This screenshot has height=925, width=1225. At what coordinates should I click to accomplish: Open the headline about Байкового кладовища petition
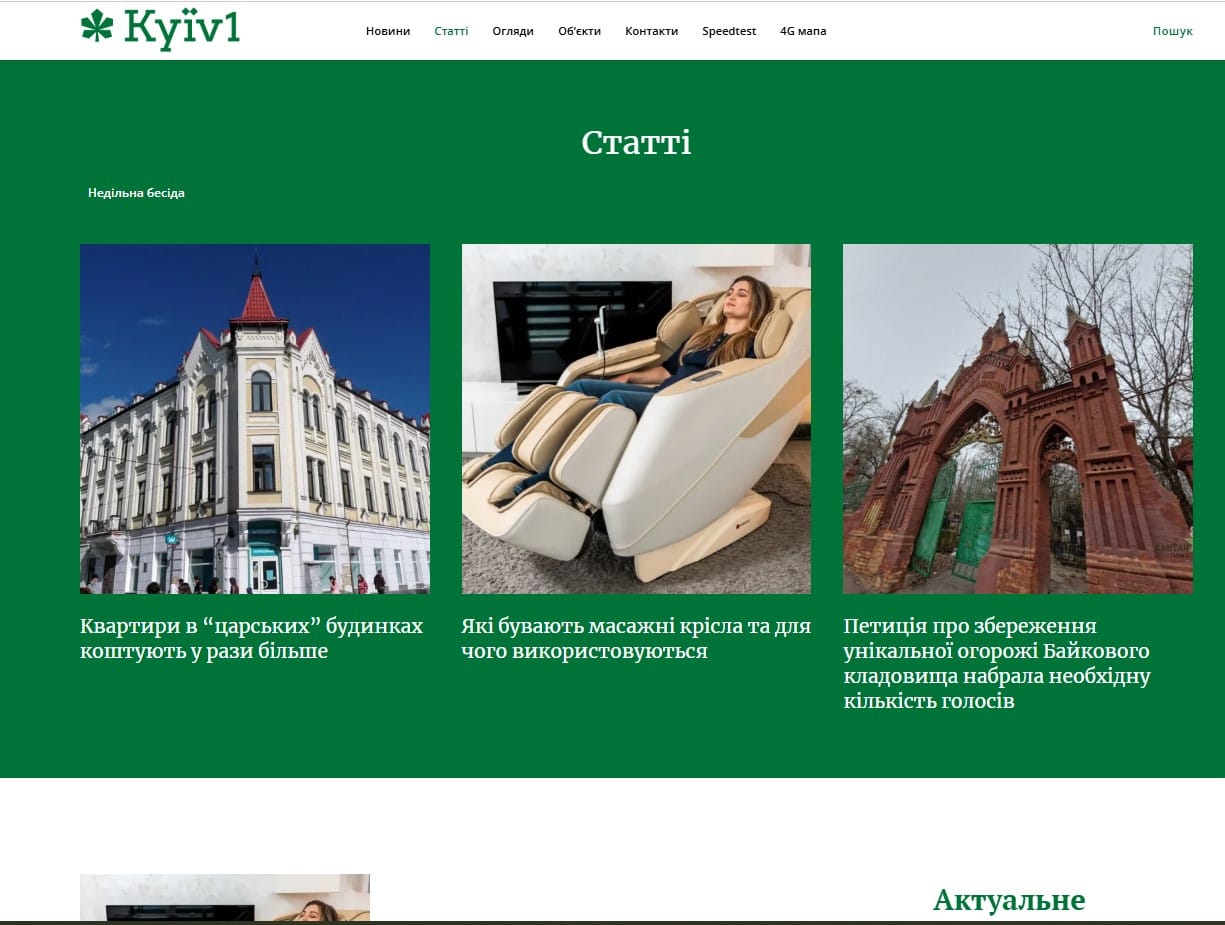tap(997, 663)
